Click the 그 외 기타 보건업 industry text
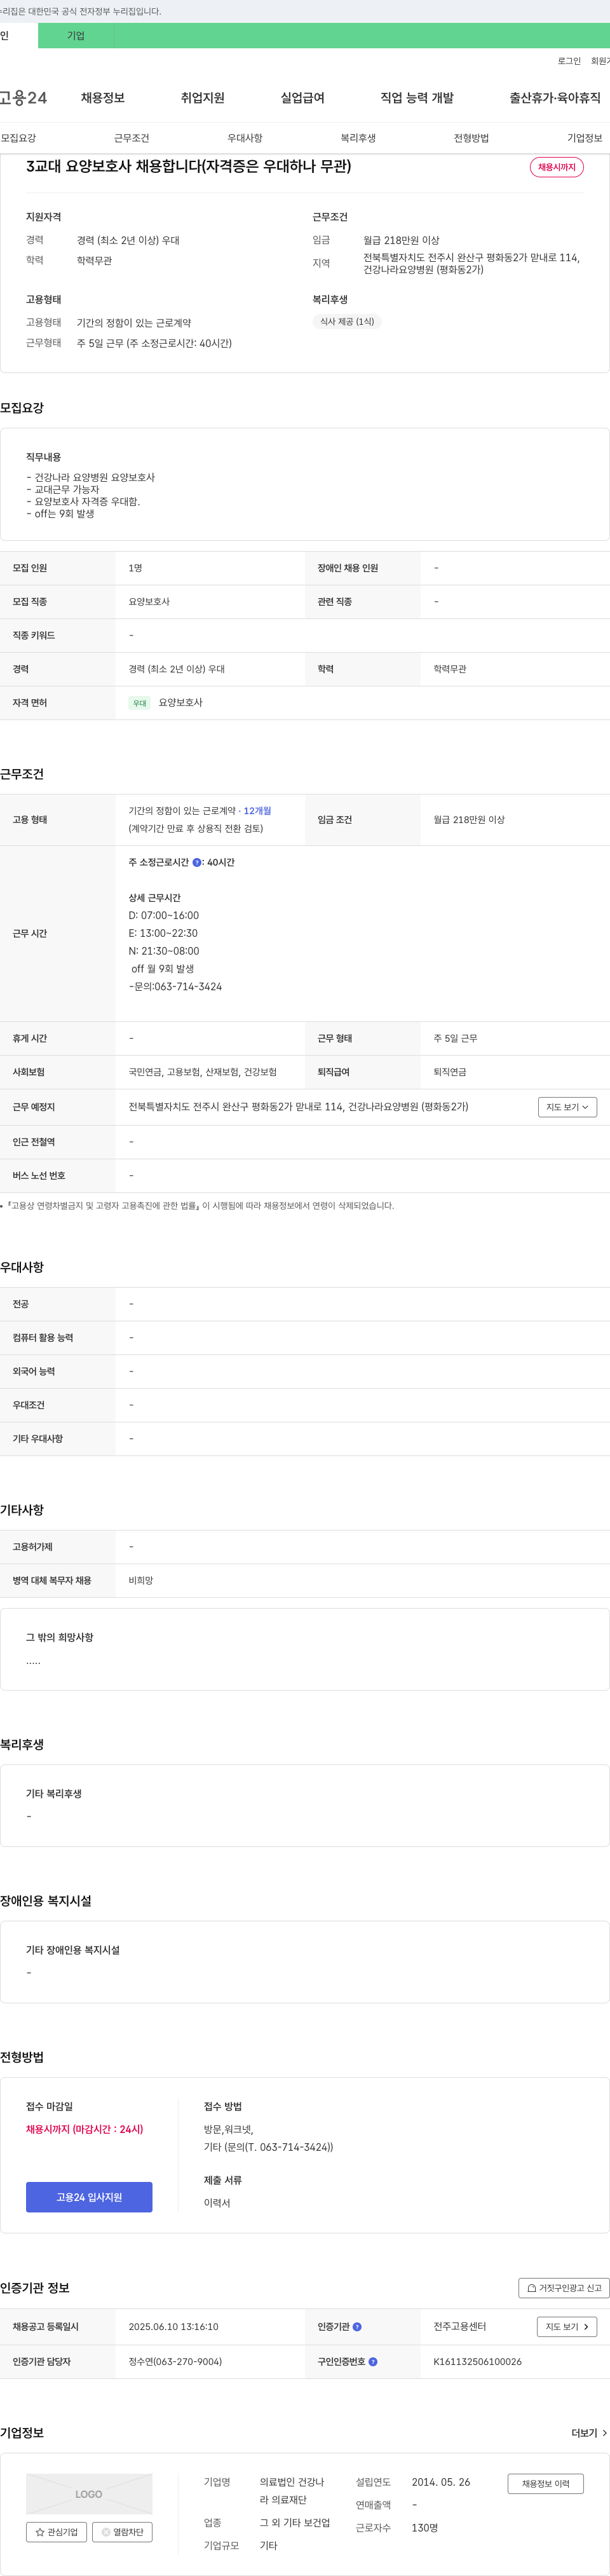Image resolution: width=610 pixels, height=2576 pixels. (295, 2523)
